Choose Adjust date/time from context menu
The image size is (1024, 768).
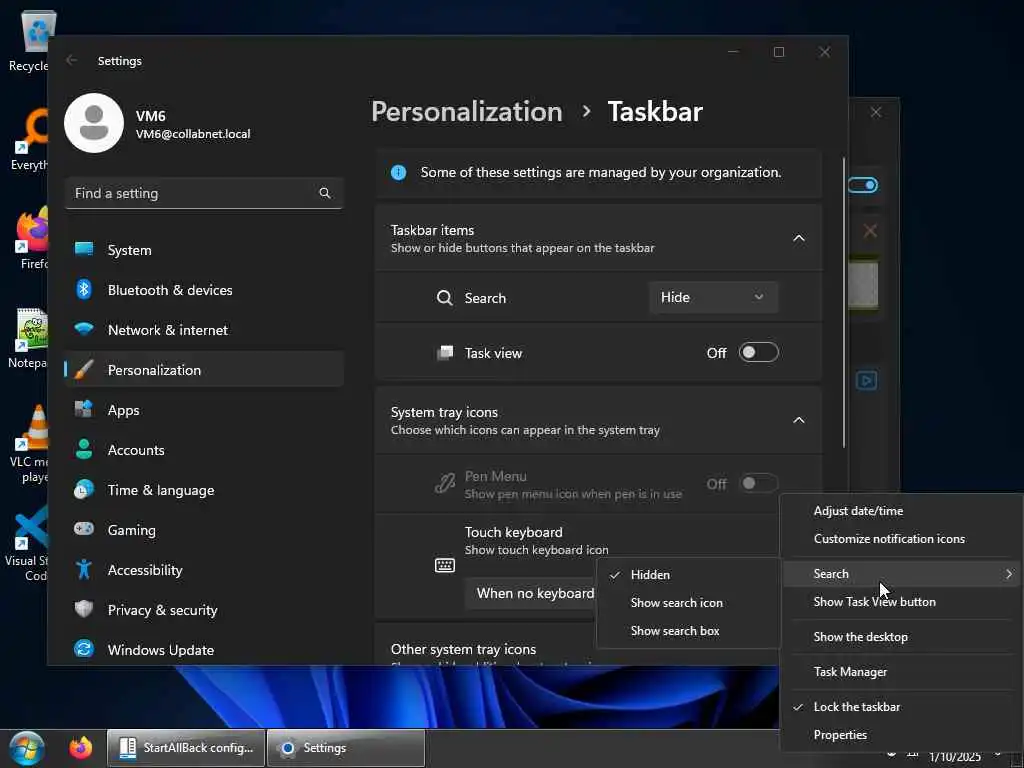[x=901, y=511]
